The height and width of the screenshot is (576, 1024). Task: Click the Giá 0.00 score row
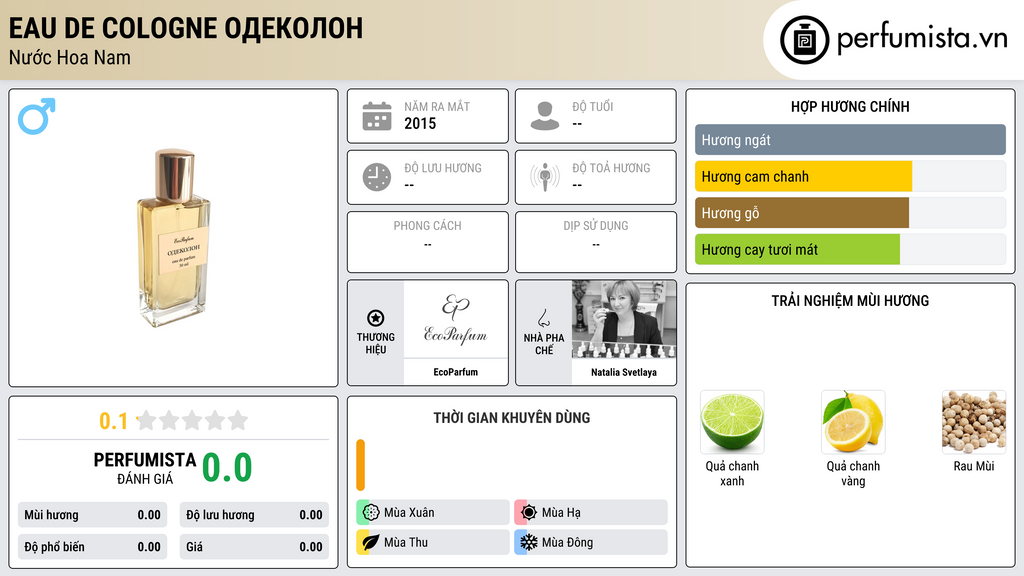coord(254,547)
